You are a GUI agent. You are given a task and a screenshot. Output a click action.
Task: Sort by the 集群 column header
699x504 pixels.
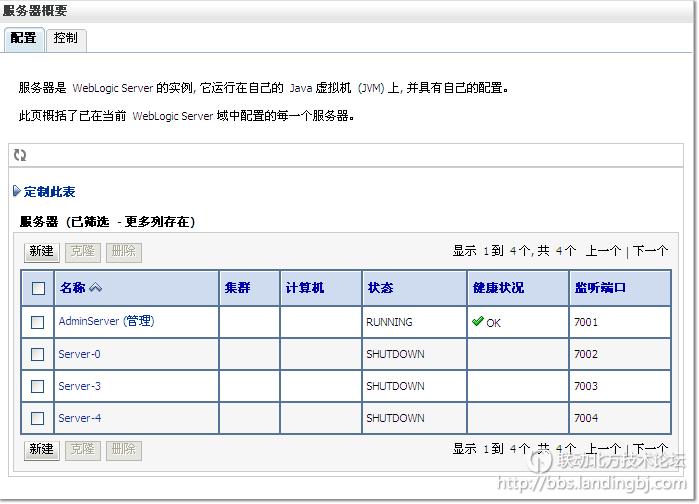pyautogui.click(x=238, y=288)
